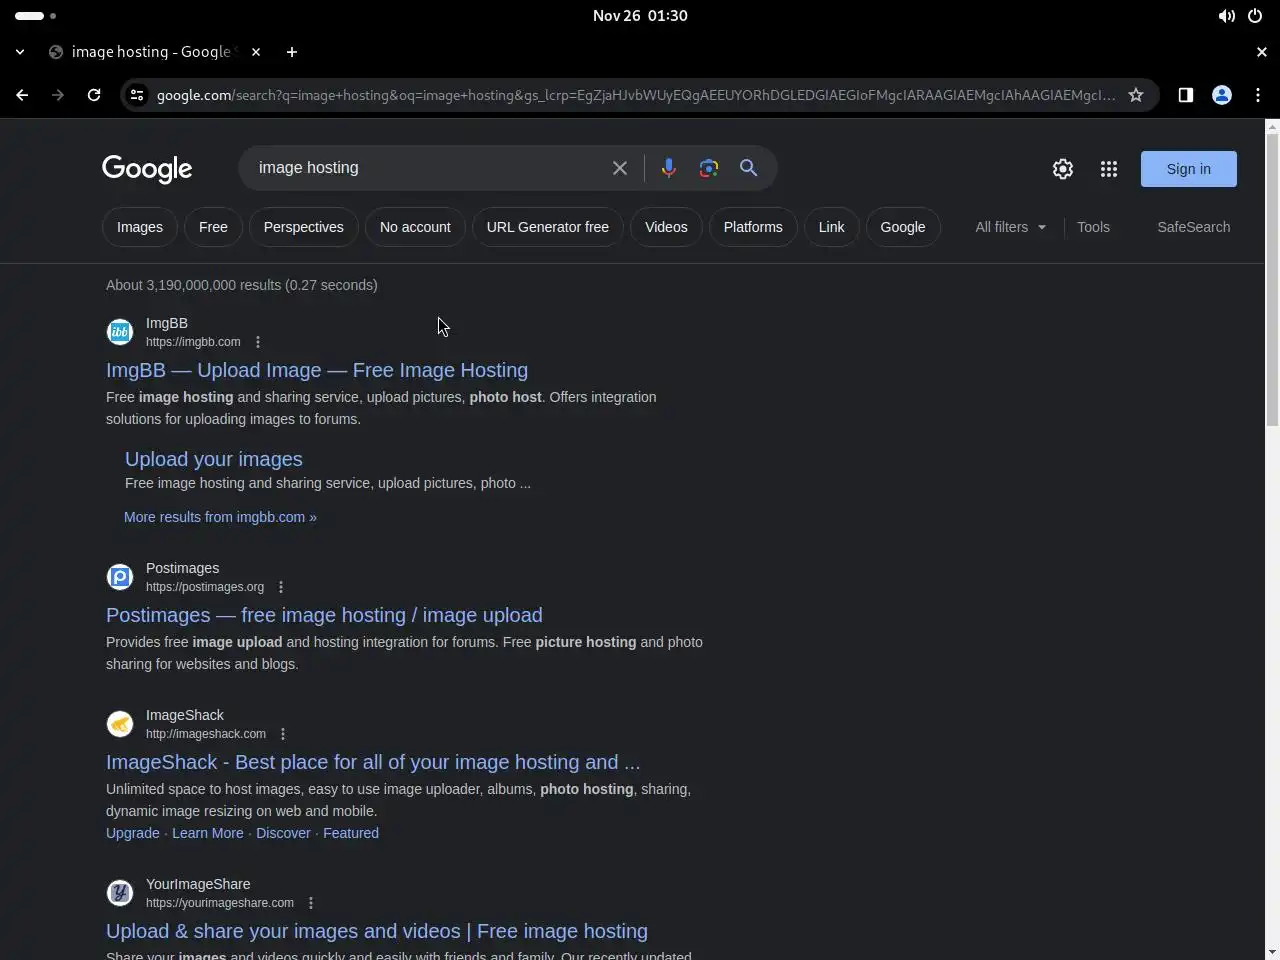Open more options for the YourImageShare result

311,903
